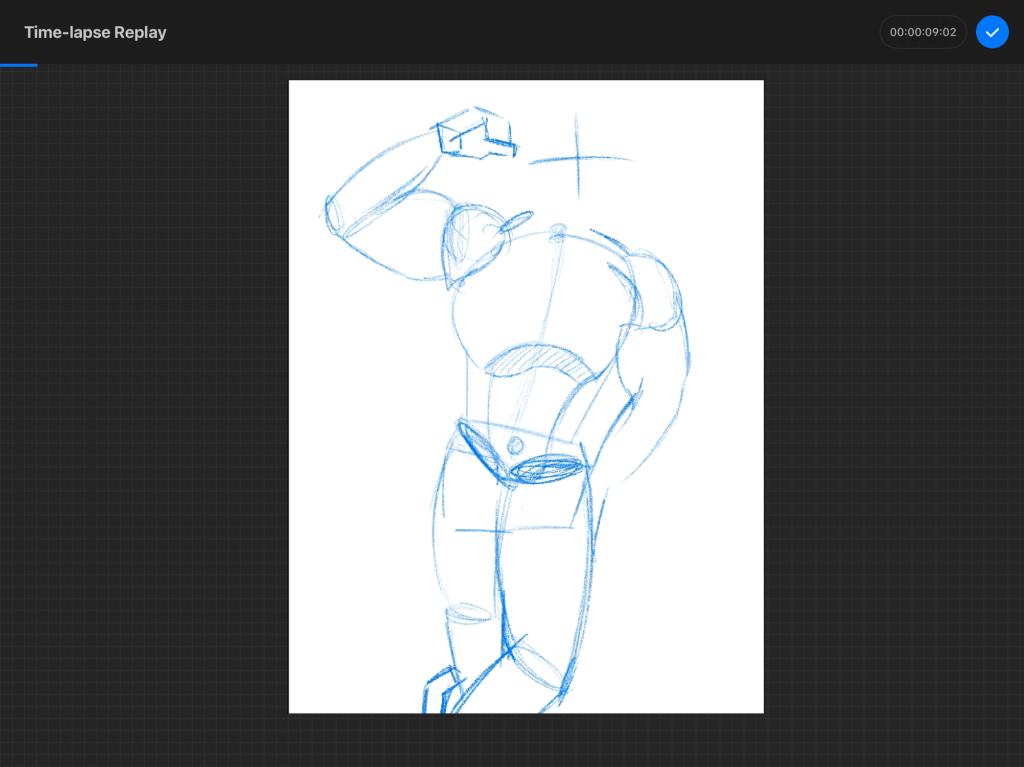Click the crosshair guide mark on the canvas
This screenshot has width=1024, height=767.
(577, 158)
